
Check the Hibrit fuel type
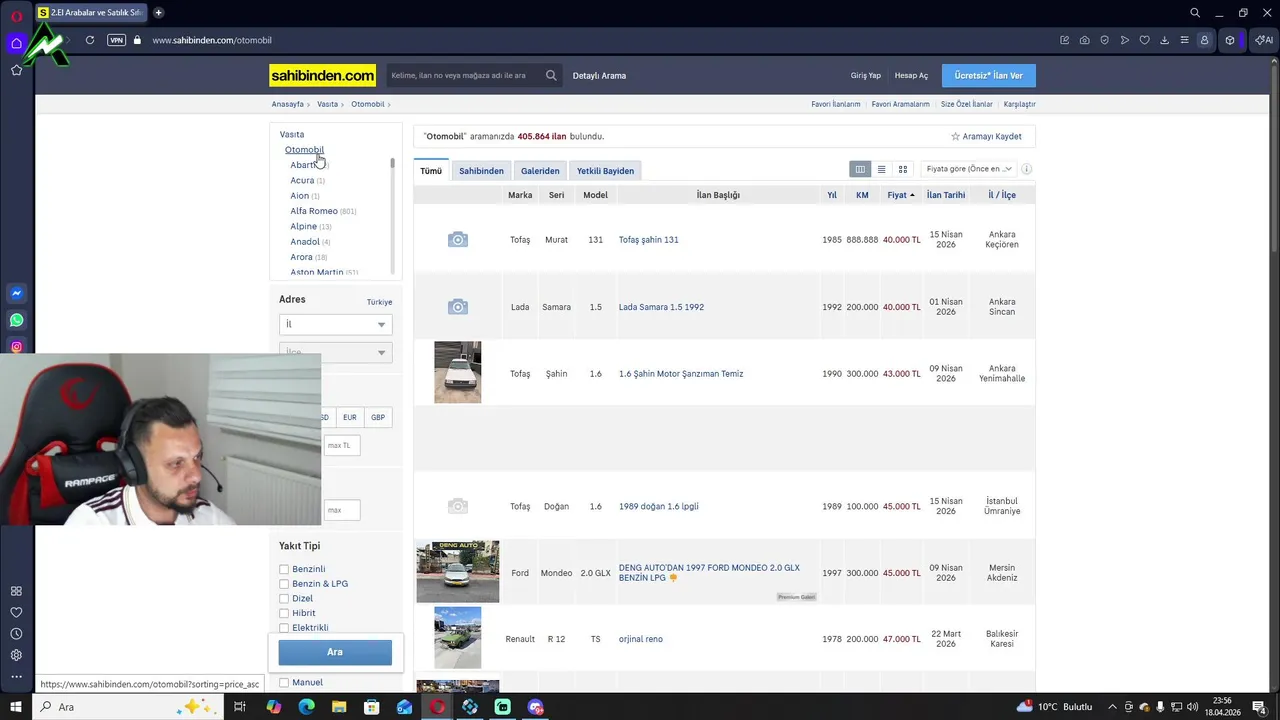point(284,613)
